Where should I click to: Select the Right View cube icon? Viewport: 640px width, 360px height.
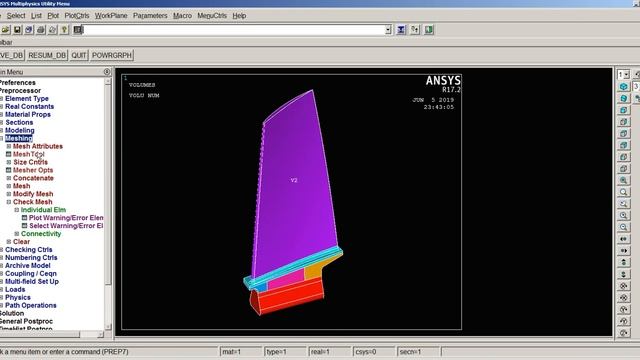click(x=623, y=122)
